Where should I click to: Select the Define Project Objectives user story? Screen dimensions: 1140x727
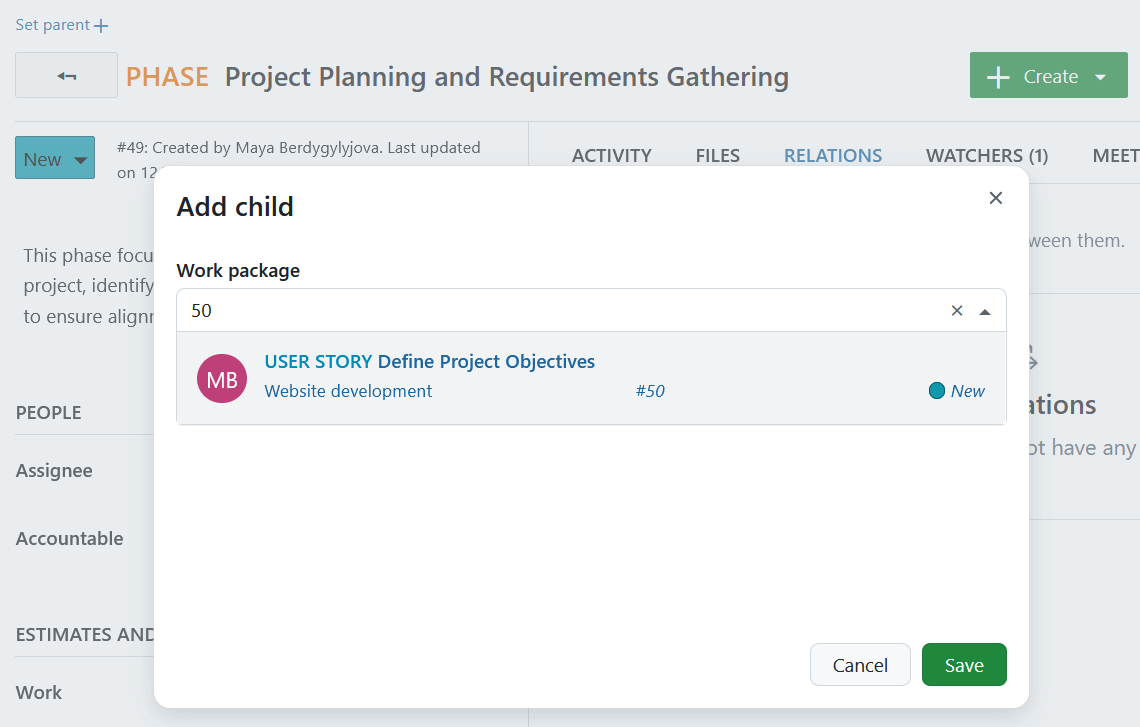tap(429, 361)
